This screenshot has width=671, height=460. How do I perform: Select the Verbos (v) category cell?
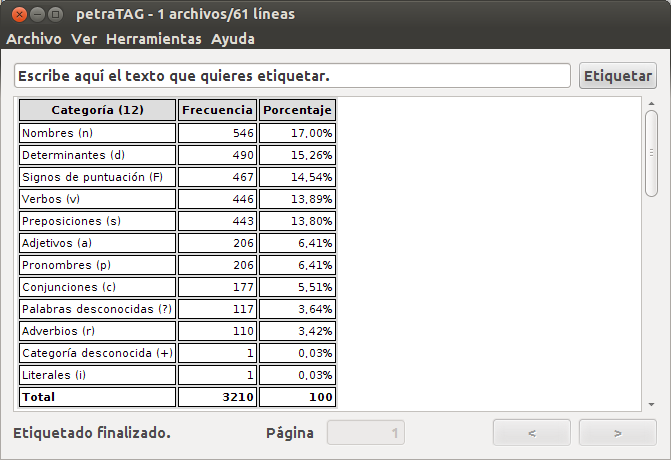[97, 199]
